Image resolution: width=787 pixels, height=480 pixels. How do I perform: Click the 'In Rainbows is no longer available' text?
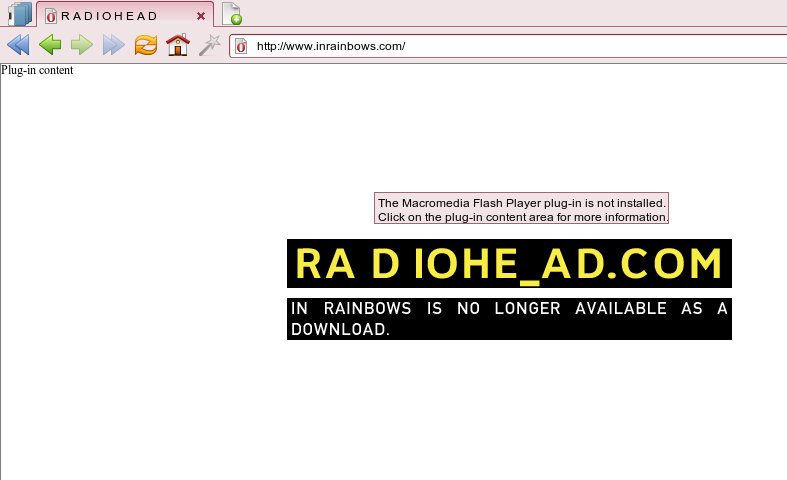click(x=509, y=319)
